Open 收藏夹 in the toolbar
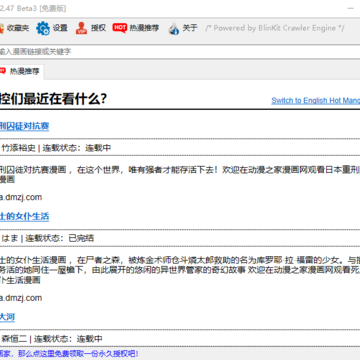 (x=14, y=28)
